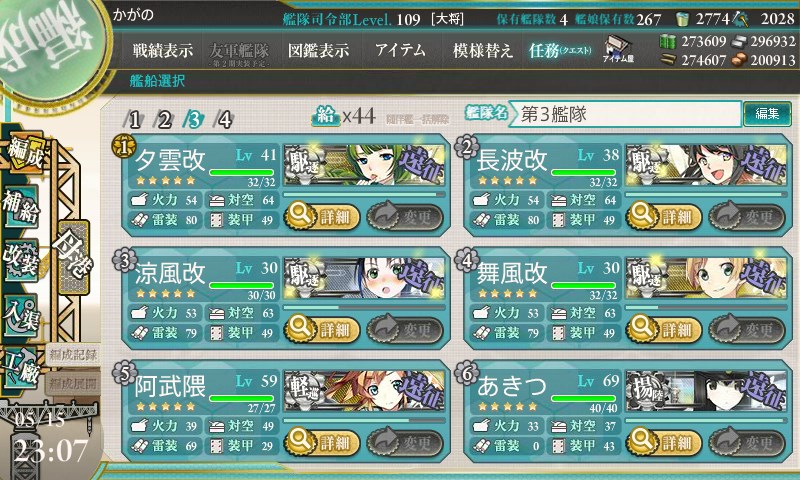Switch to fleet tab 1
This screenshot has height=480, width=800.
(134, 120)
